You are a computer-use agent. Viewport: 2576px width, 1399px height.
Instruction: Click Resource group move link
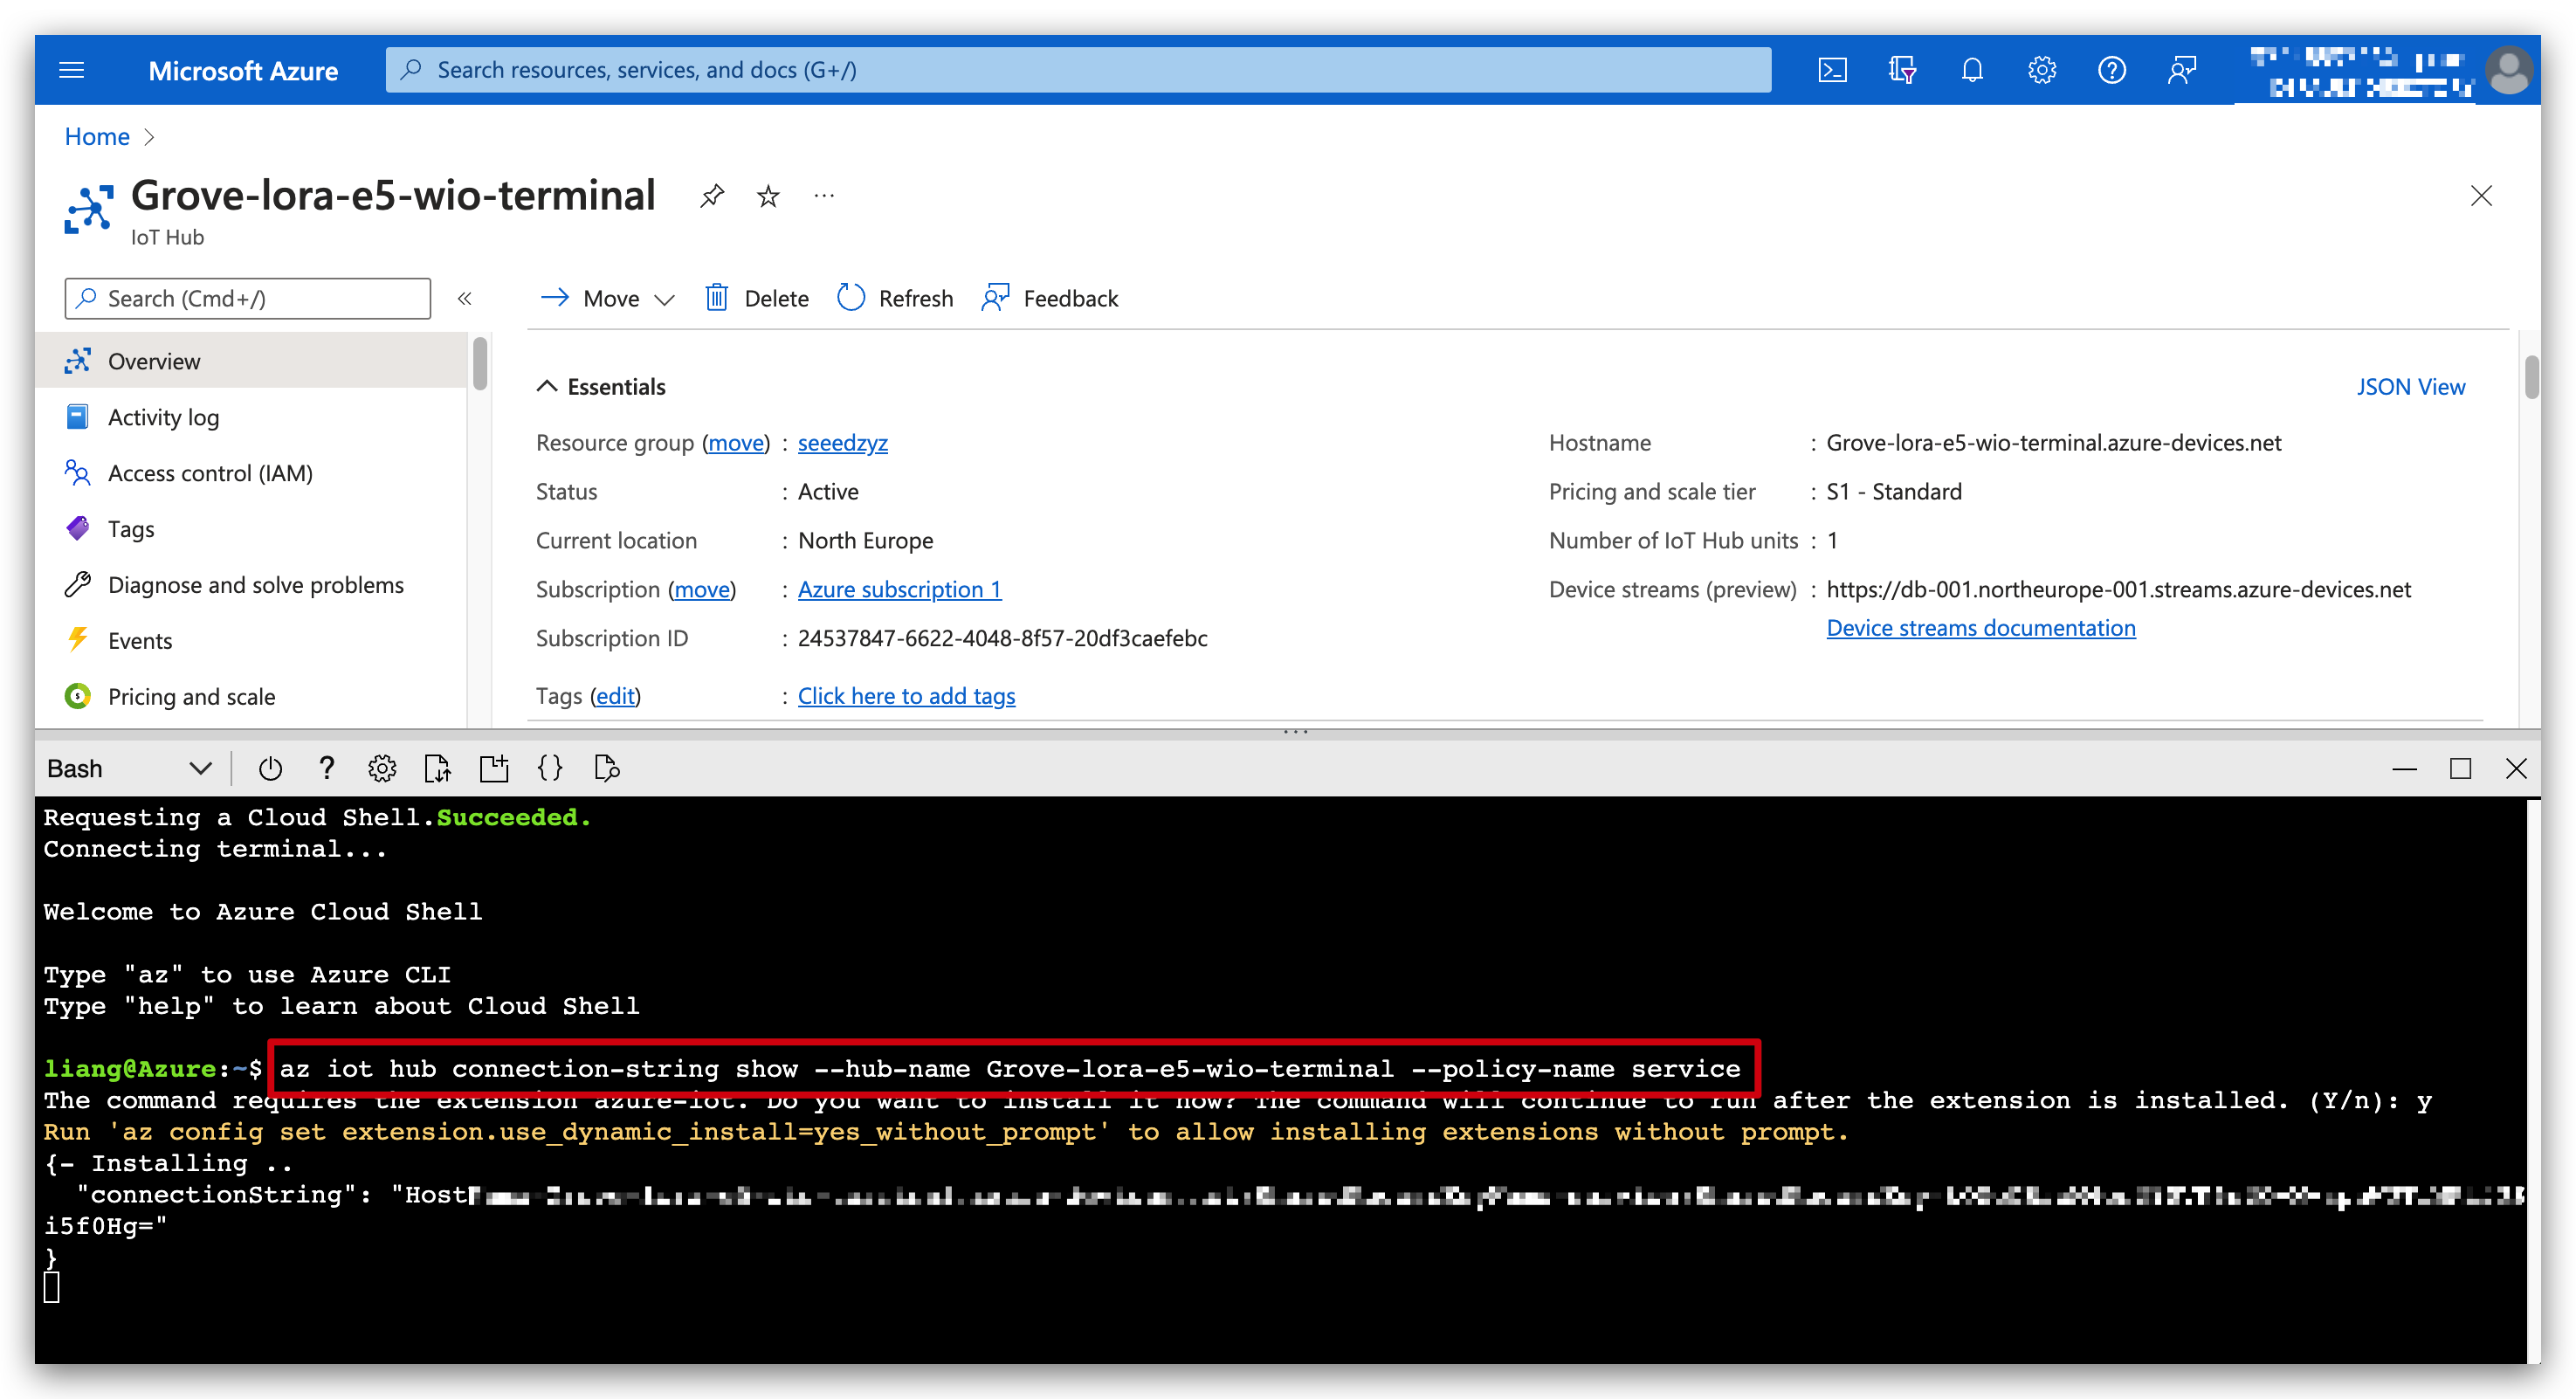point(736,442)
